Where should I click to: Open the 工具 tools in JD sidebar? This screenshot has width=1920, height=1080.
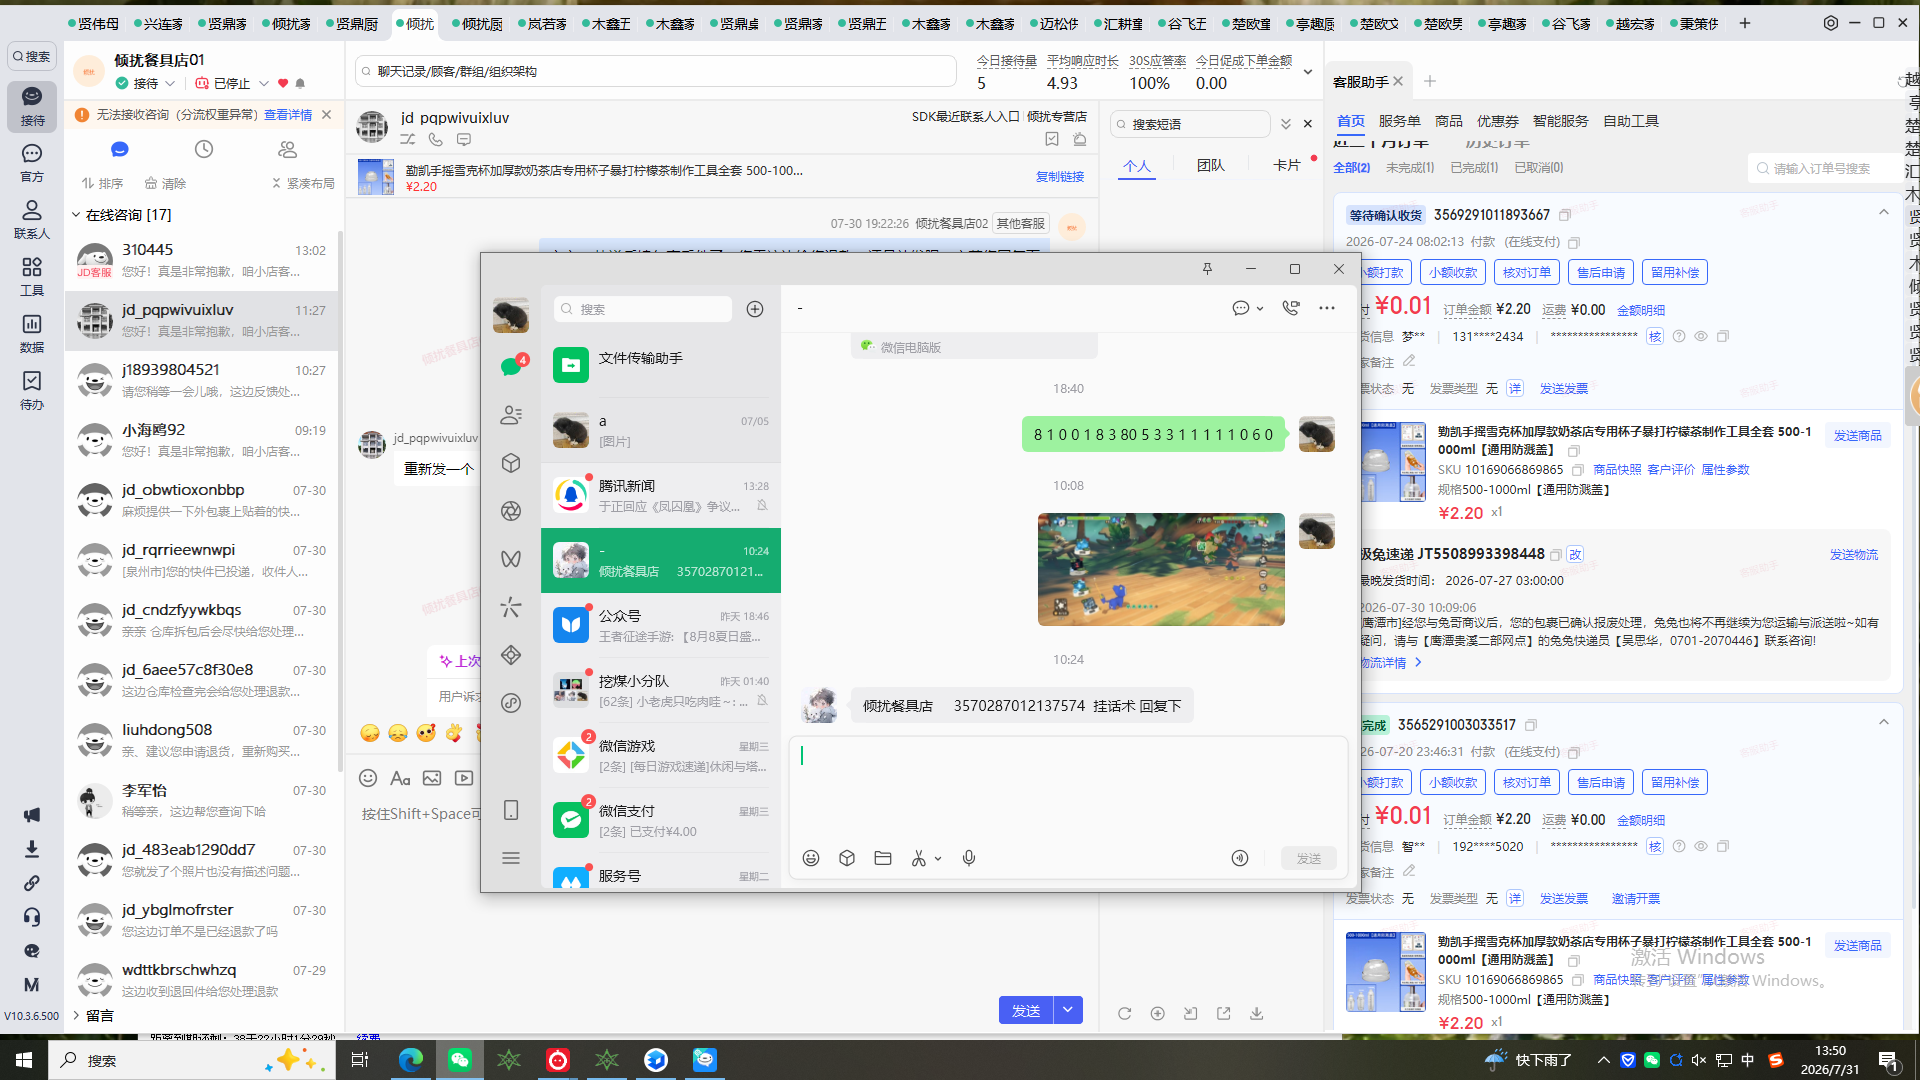pos(32,276)
